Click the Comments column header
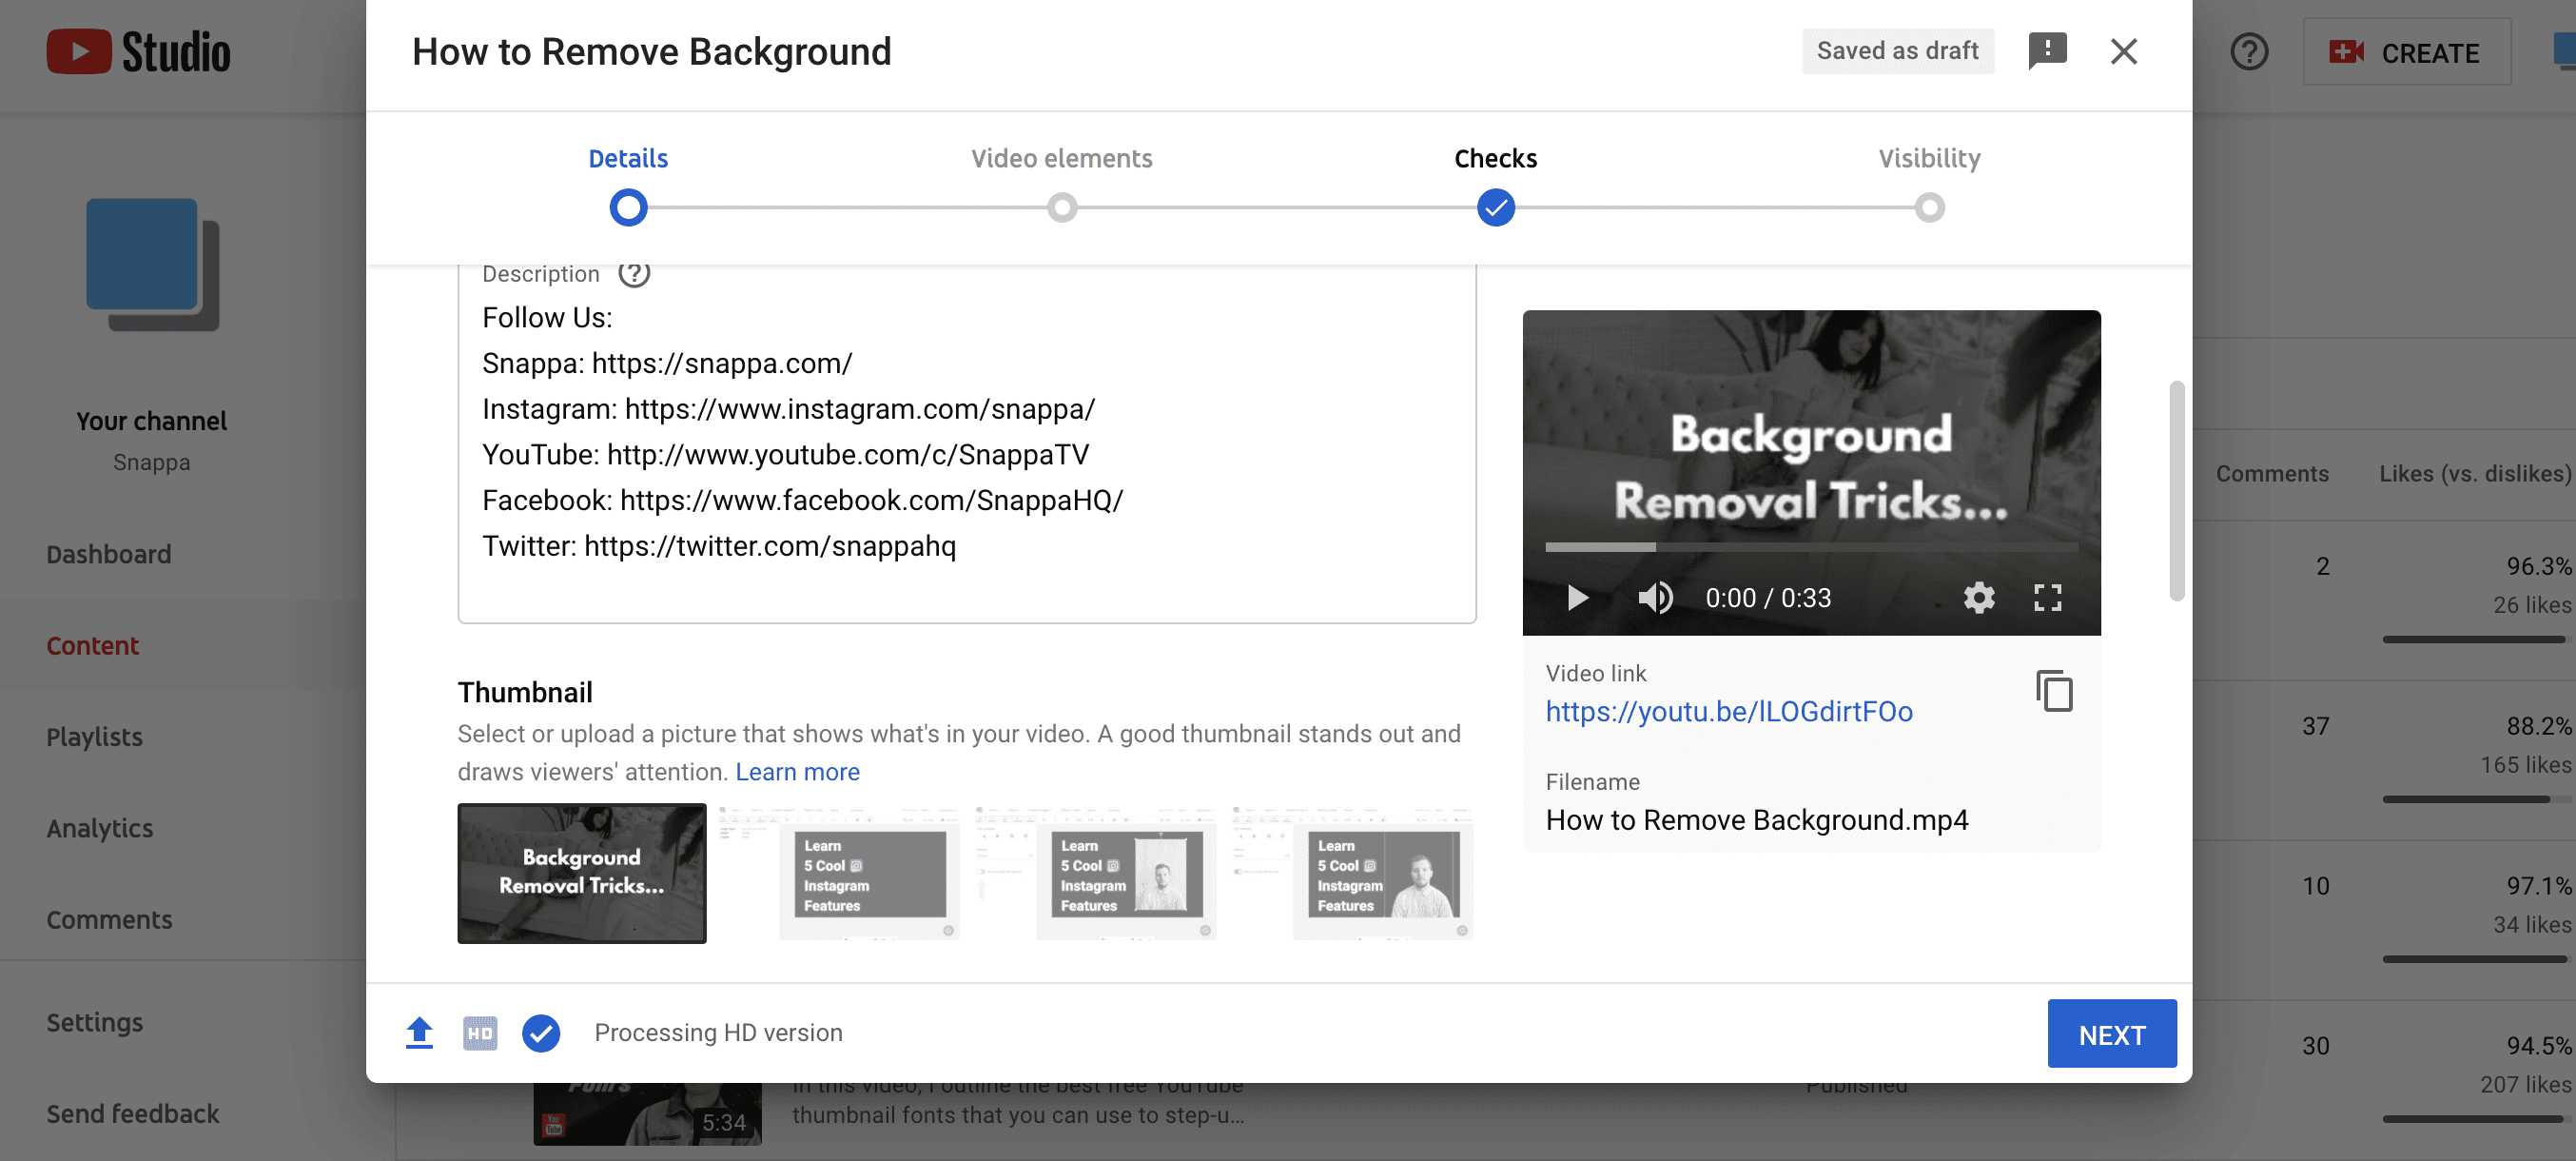Screen dimensions: 2576x1161 tap(2271, 473)
